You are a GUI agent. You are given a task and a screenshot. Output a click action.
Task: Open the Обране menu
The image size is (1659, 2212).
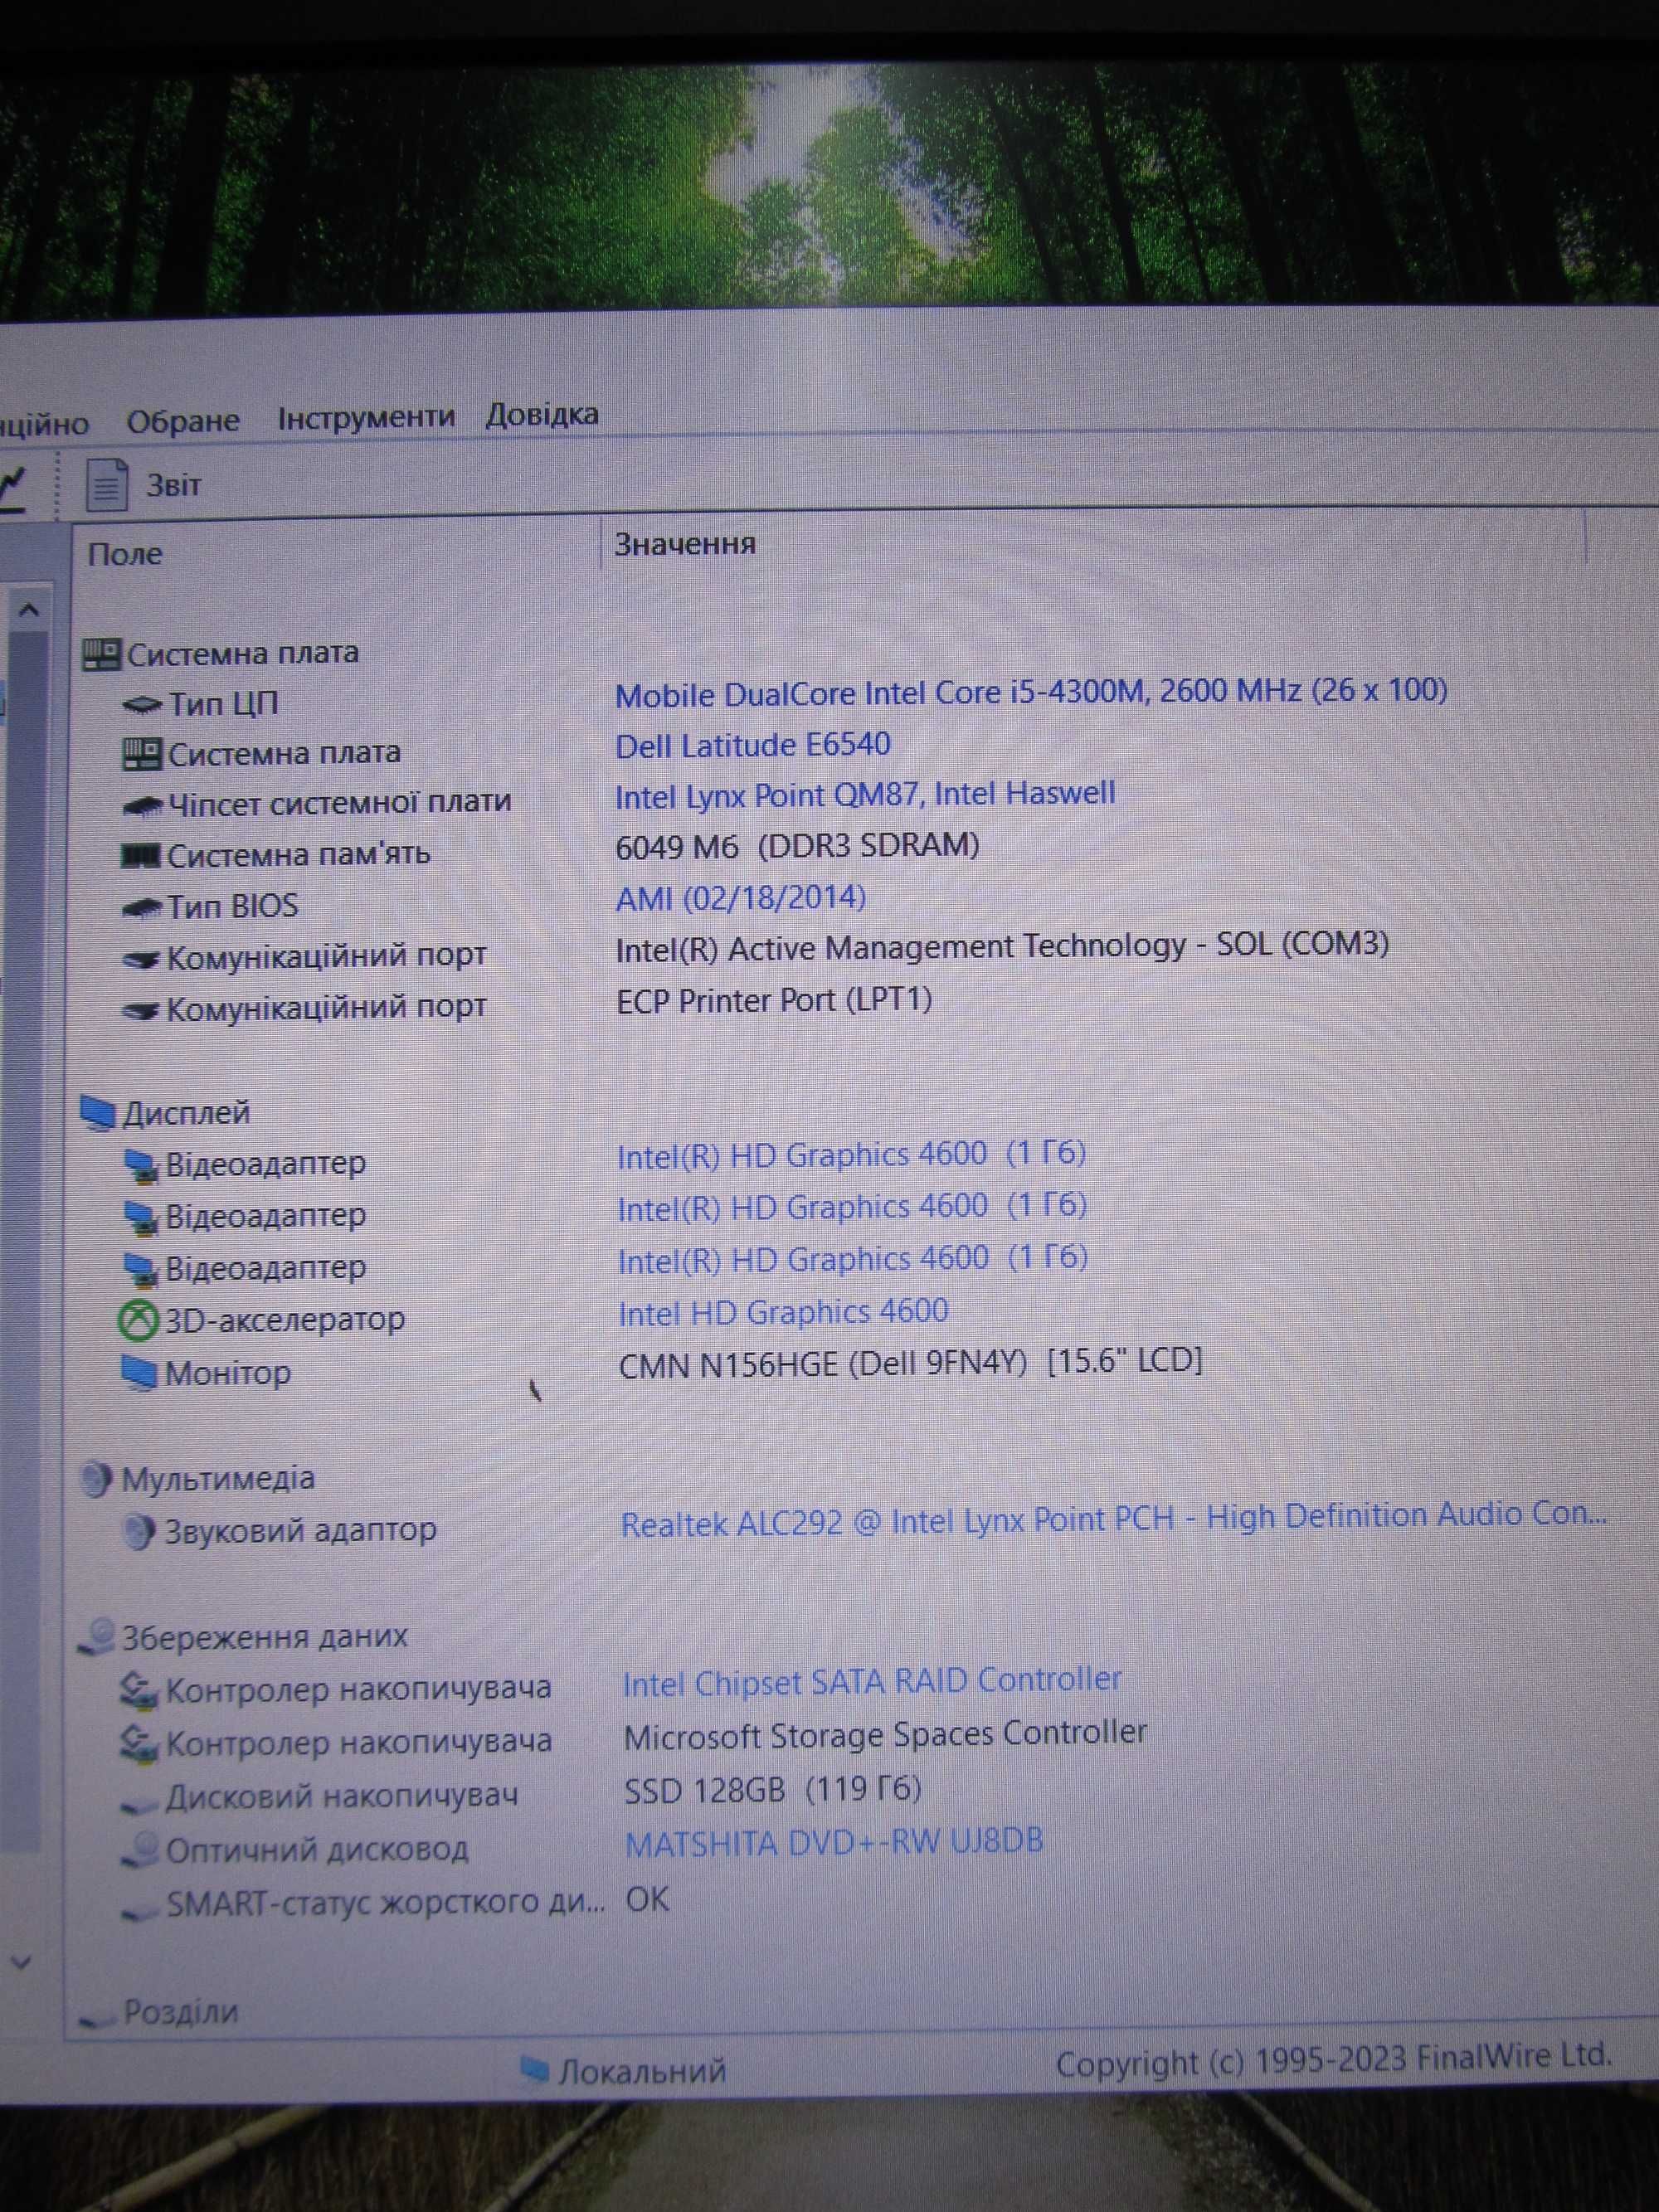(x=183, y=421)
